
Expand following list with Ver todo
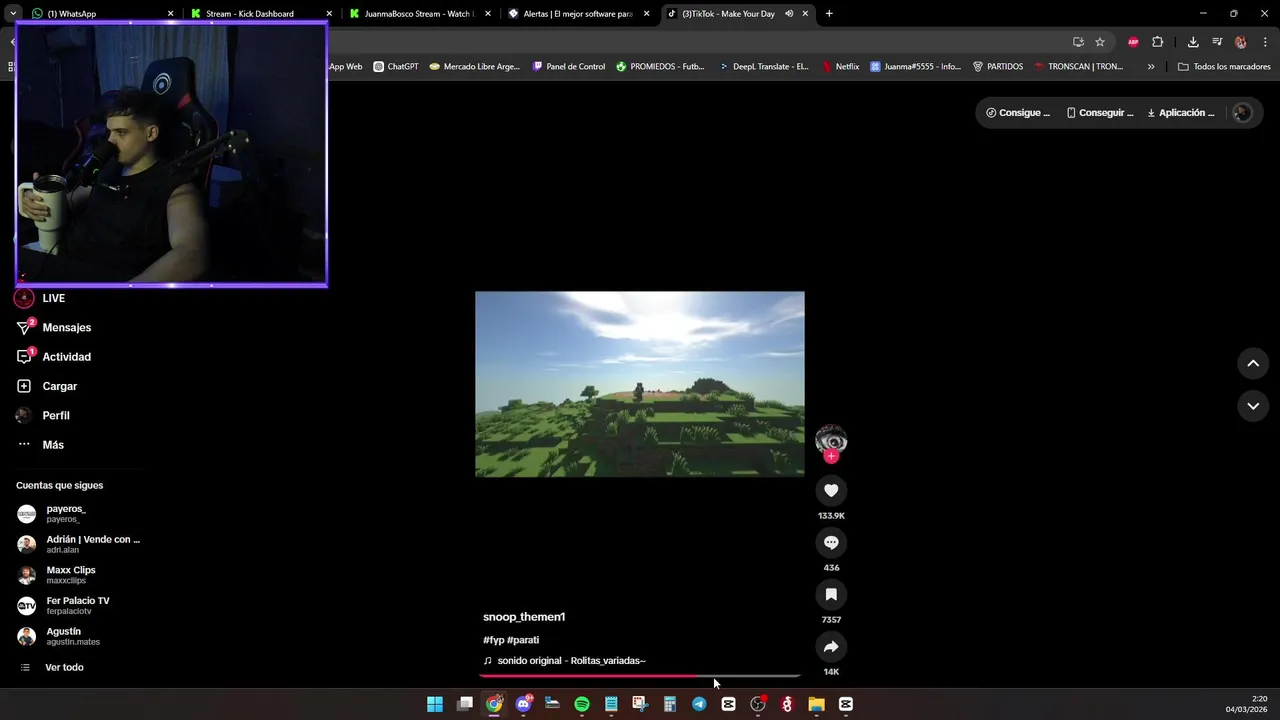point(52,667)
